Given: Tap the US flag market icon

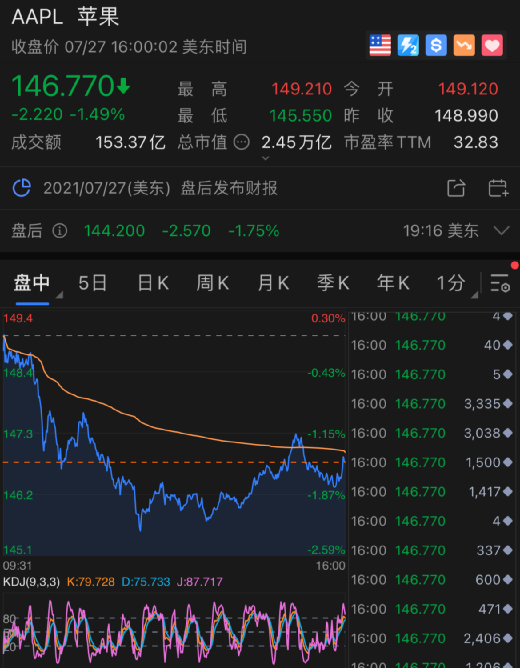Looking at the screenshot, I should pyautogui.click(x=380, y=45).
